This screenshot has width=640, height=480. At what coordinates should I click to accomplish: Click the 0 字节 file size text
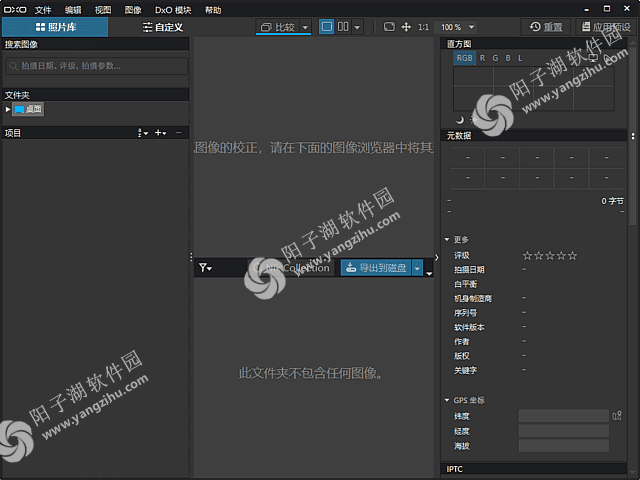[612, 201]
